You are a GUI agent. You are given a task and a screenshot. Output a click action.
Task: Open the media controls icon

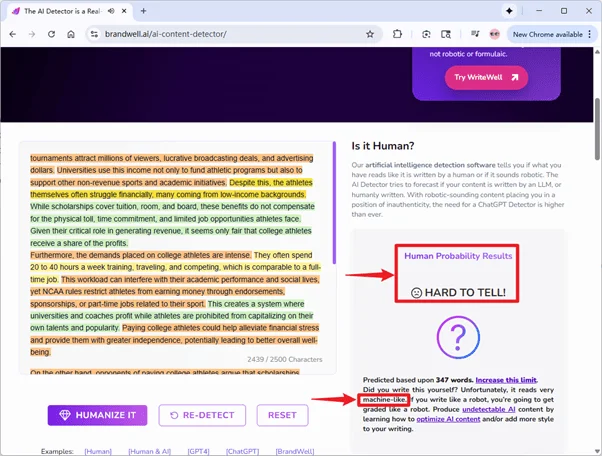[x=475, y=34]
